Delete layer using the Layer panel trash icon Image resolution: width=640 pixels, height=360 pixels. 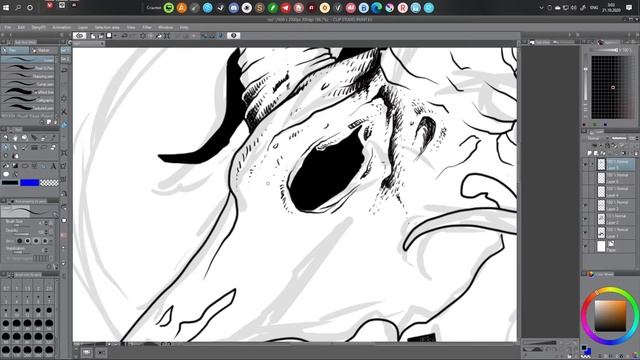coord(636,153)
